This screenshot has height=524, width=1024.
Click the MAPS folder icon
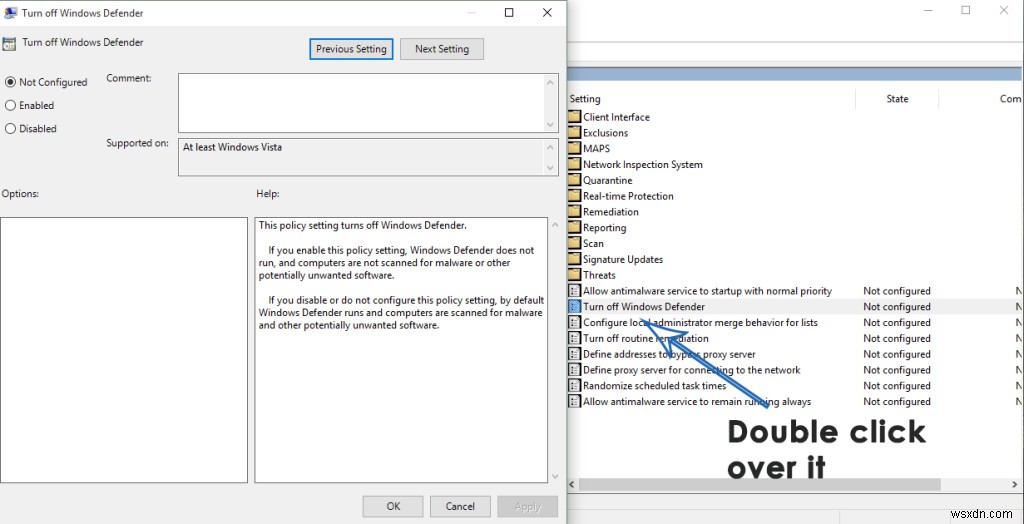click(x=574, y=148)
